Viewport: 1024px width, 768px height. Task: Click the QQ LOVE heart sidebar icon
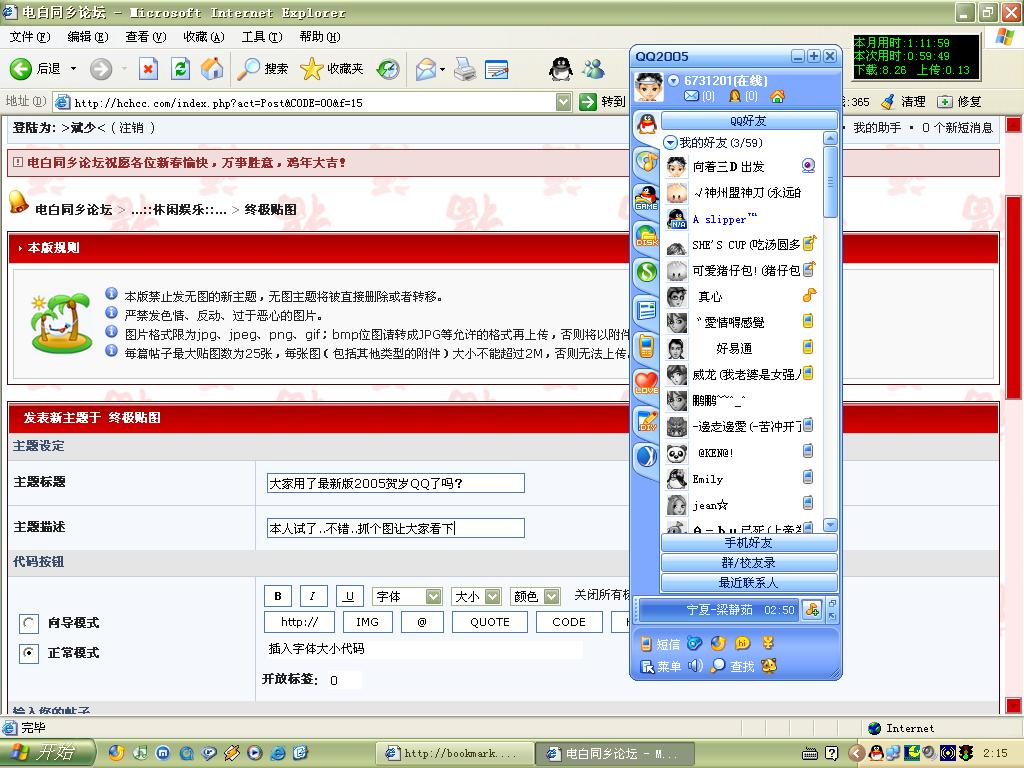click(647, 383)
